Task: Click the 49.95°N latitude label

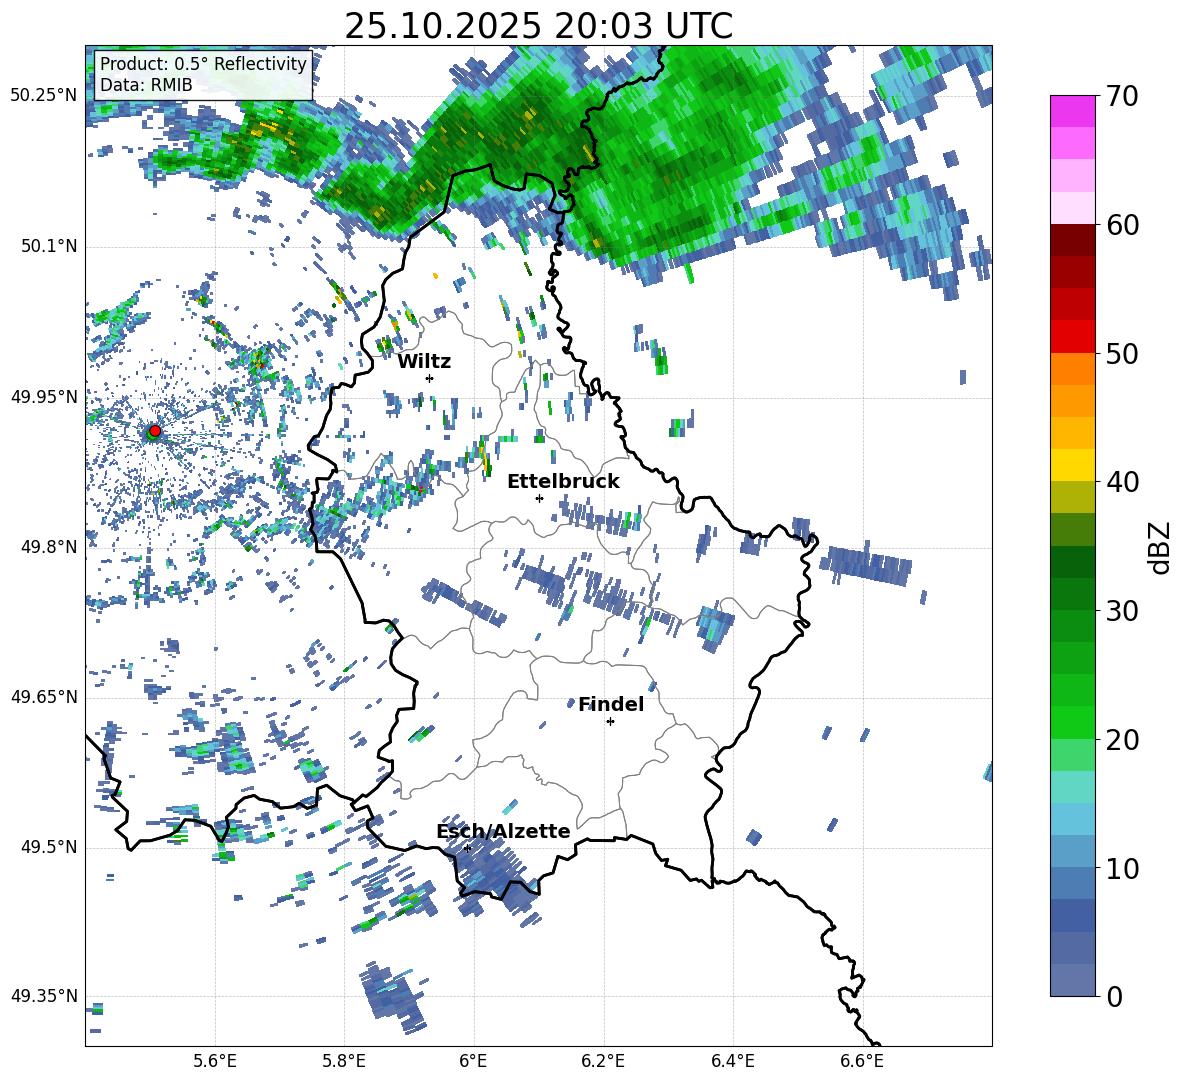Action: [x=44, y=396]
